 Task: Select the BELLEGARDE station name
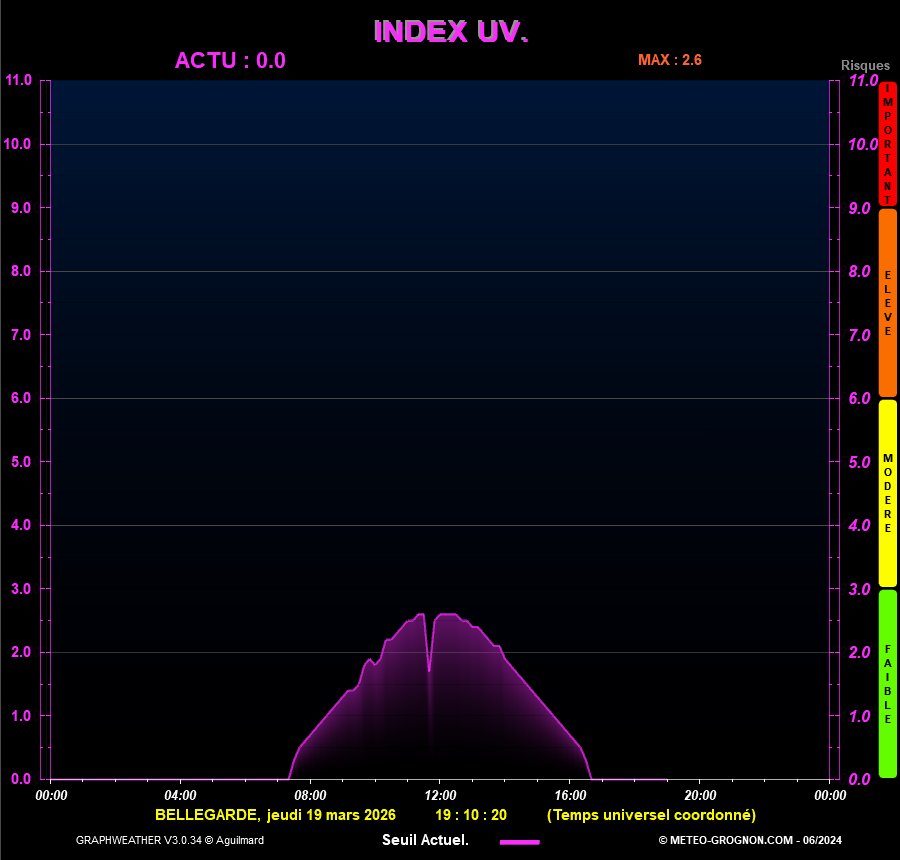[x=203, y=815]
